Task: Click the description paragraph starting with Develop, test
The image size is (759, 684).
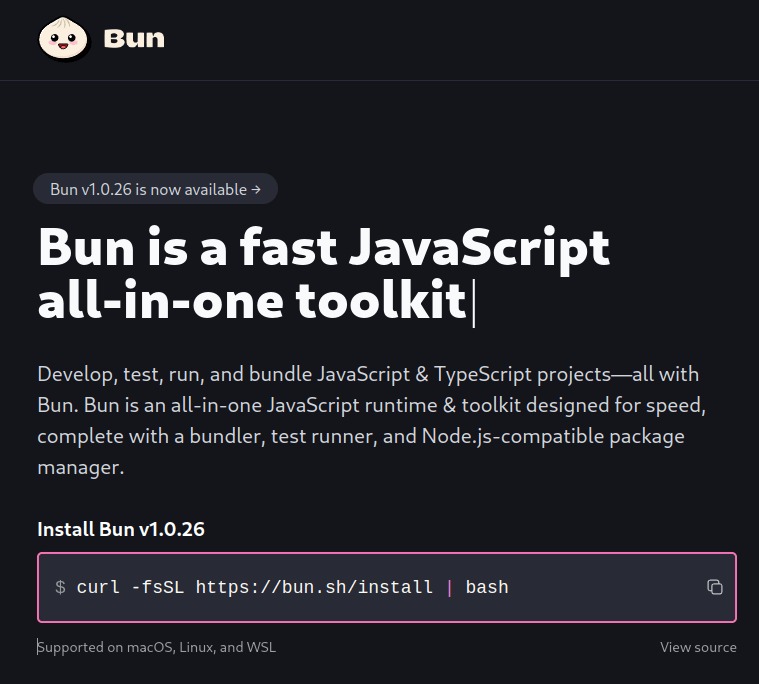Action: click(x=372, y=421)
